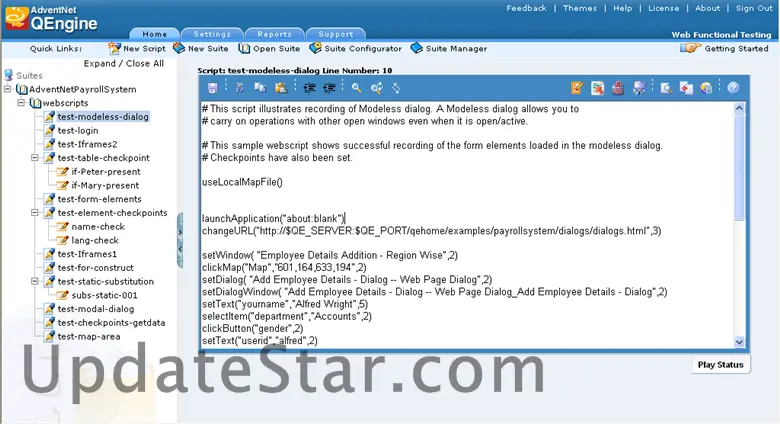The height and width of the screenshot is (424, 780).
Task: Click the Copy icon in editor toolbar
Action: (x=260, y=88)
